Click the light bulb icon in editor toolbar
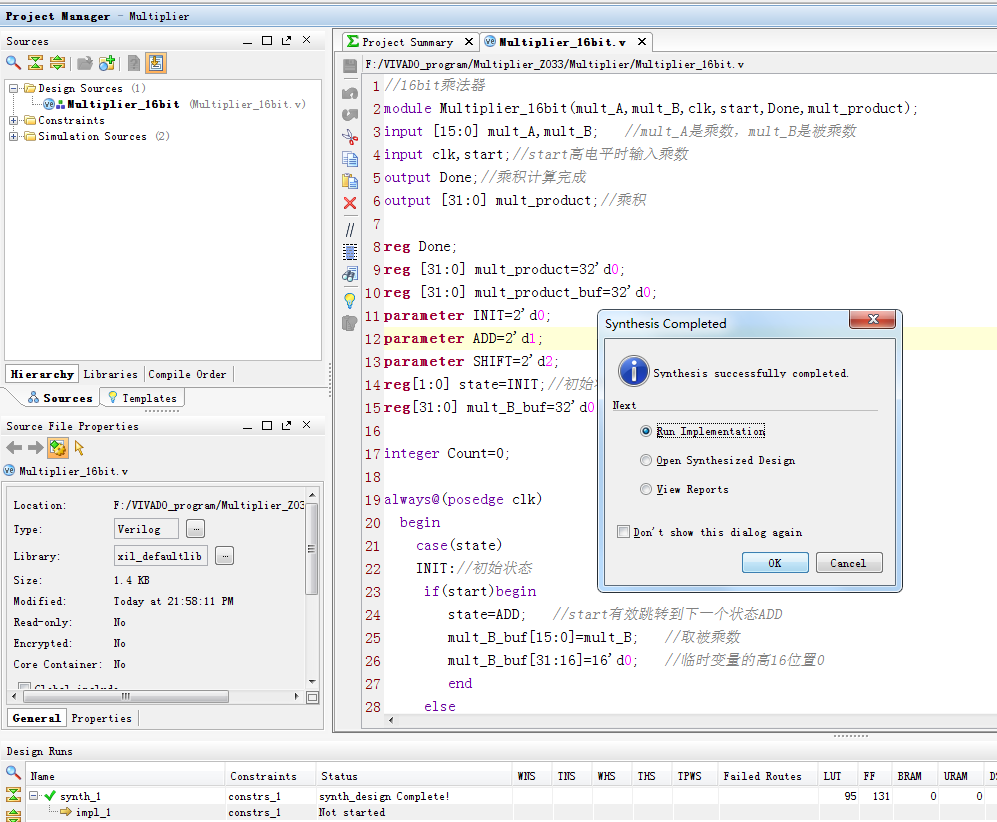This screenshot has width=997, height=822. tap(349, 299)
